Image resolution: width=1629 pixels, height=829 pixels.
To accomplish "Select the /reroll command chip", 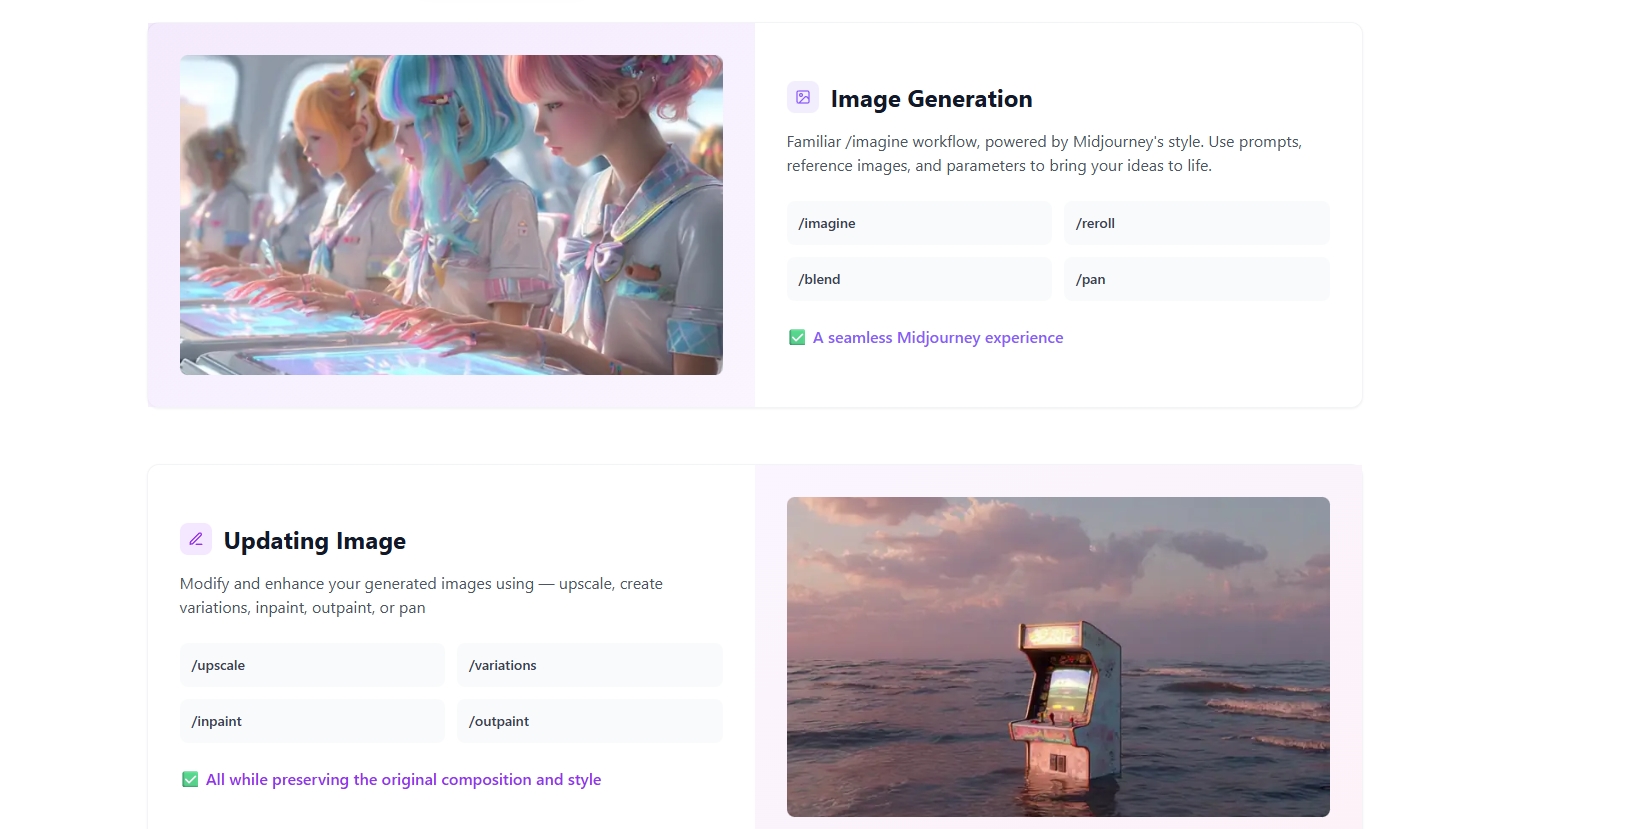I will coord(1196,223).
